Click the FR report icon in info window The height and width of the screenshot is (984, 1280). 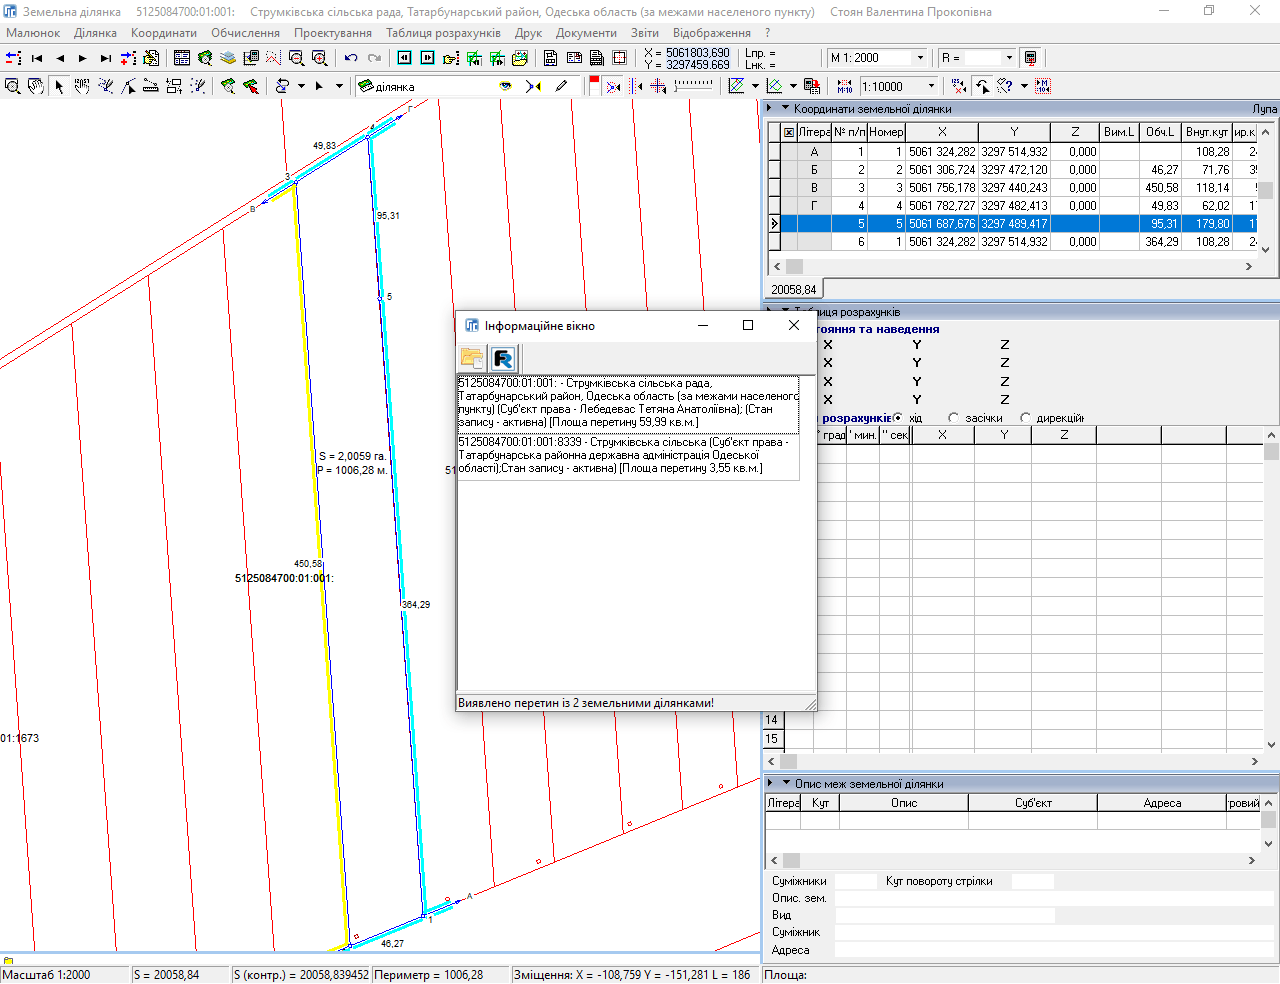503,358
